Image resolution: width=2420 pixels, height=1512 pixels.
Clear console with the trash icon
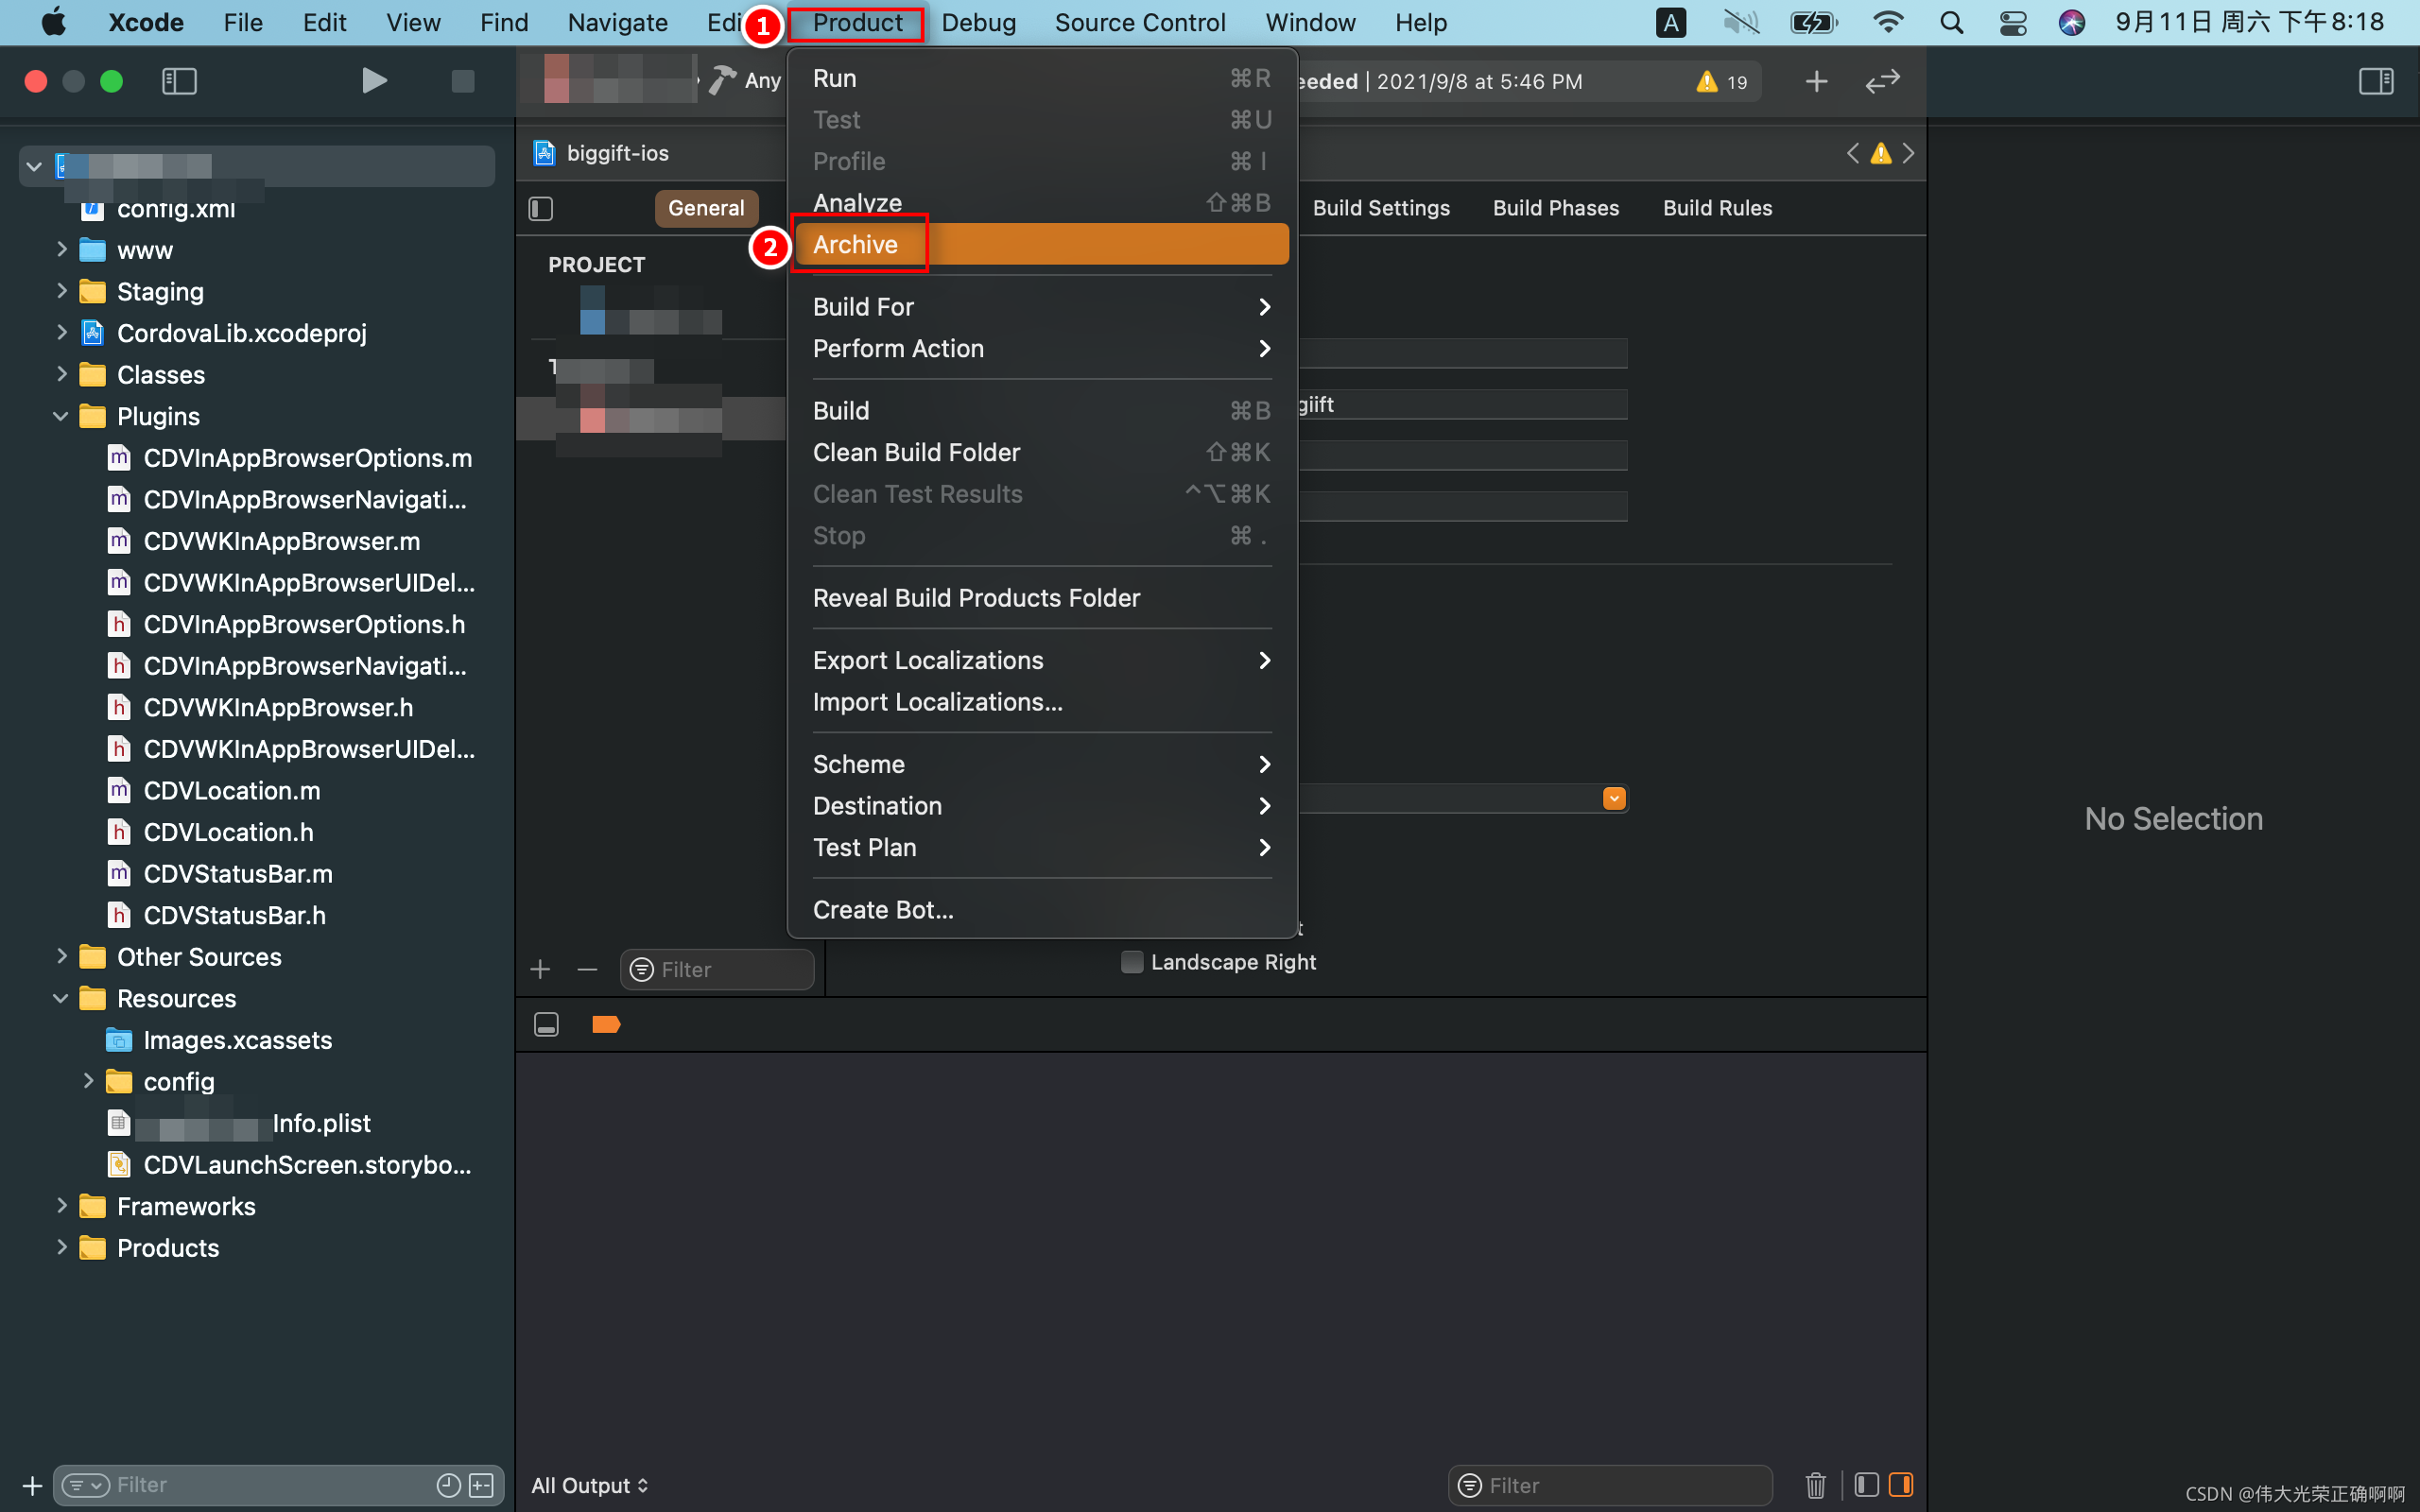1816,1485
